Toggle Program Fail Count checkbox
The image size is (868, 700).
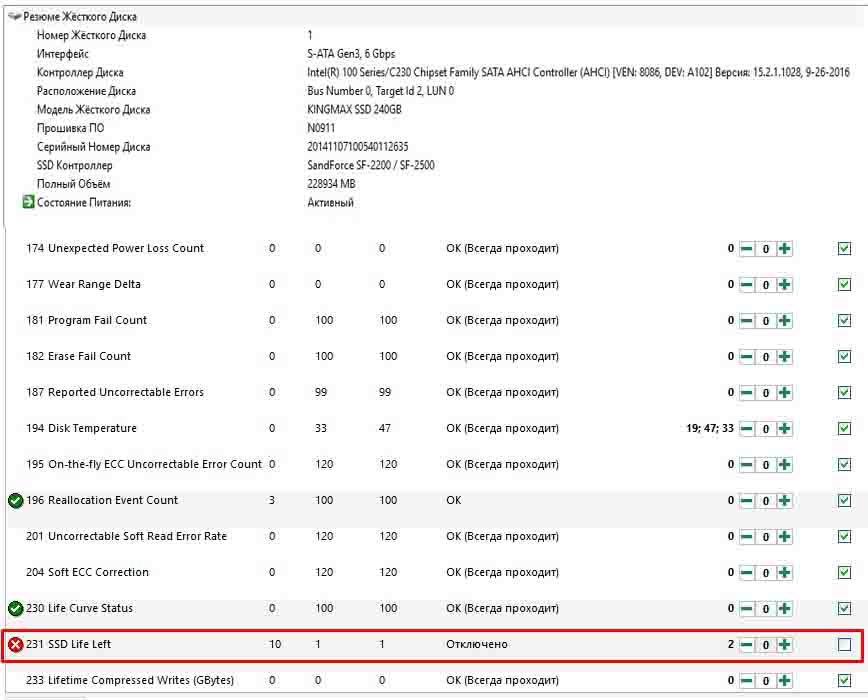pos(844,321)
